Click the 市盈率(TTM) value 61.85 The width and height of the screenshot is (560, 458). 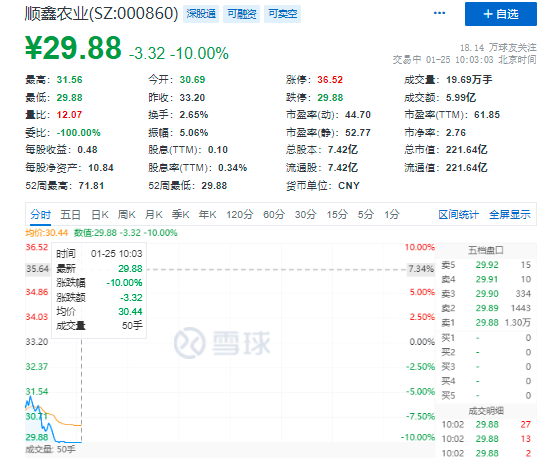point(487,115)
